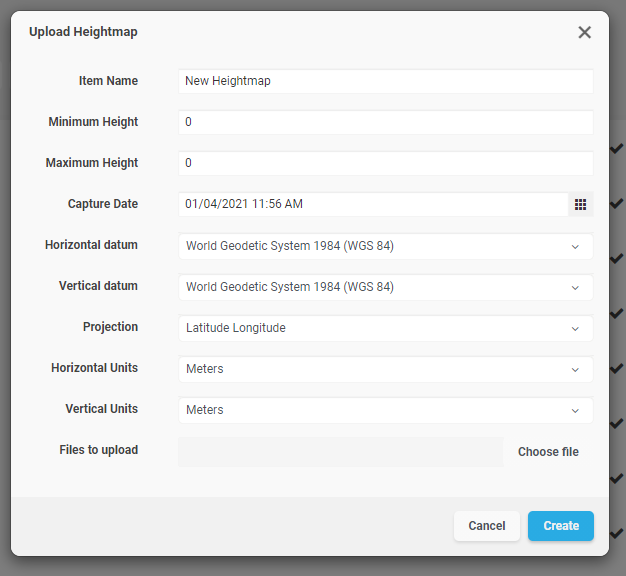The height and width of the screenshot is (576, 626).
Task: Click the Maximum Height input field
Action: point(385,163)
